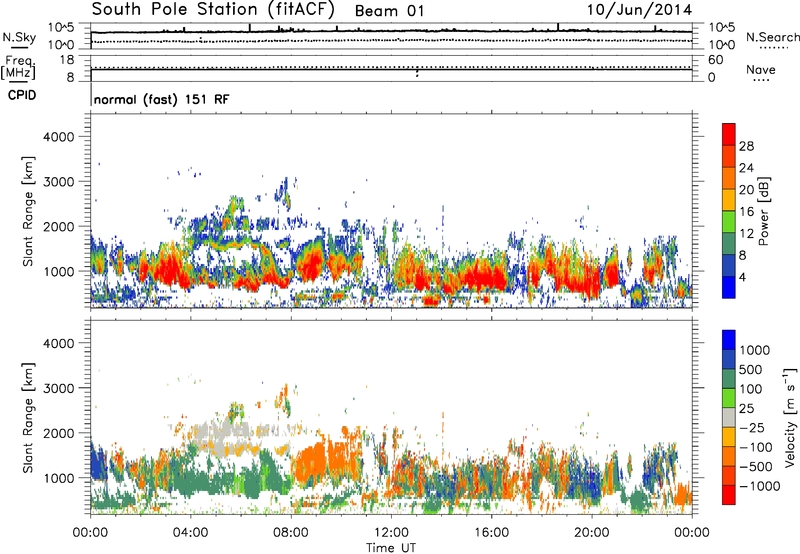The height and width of the screenshot is (554, 800).
Task: Click the '20:00' time axis tick label
Action: click(x=592, y=533)
